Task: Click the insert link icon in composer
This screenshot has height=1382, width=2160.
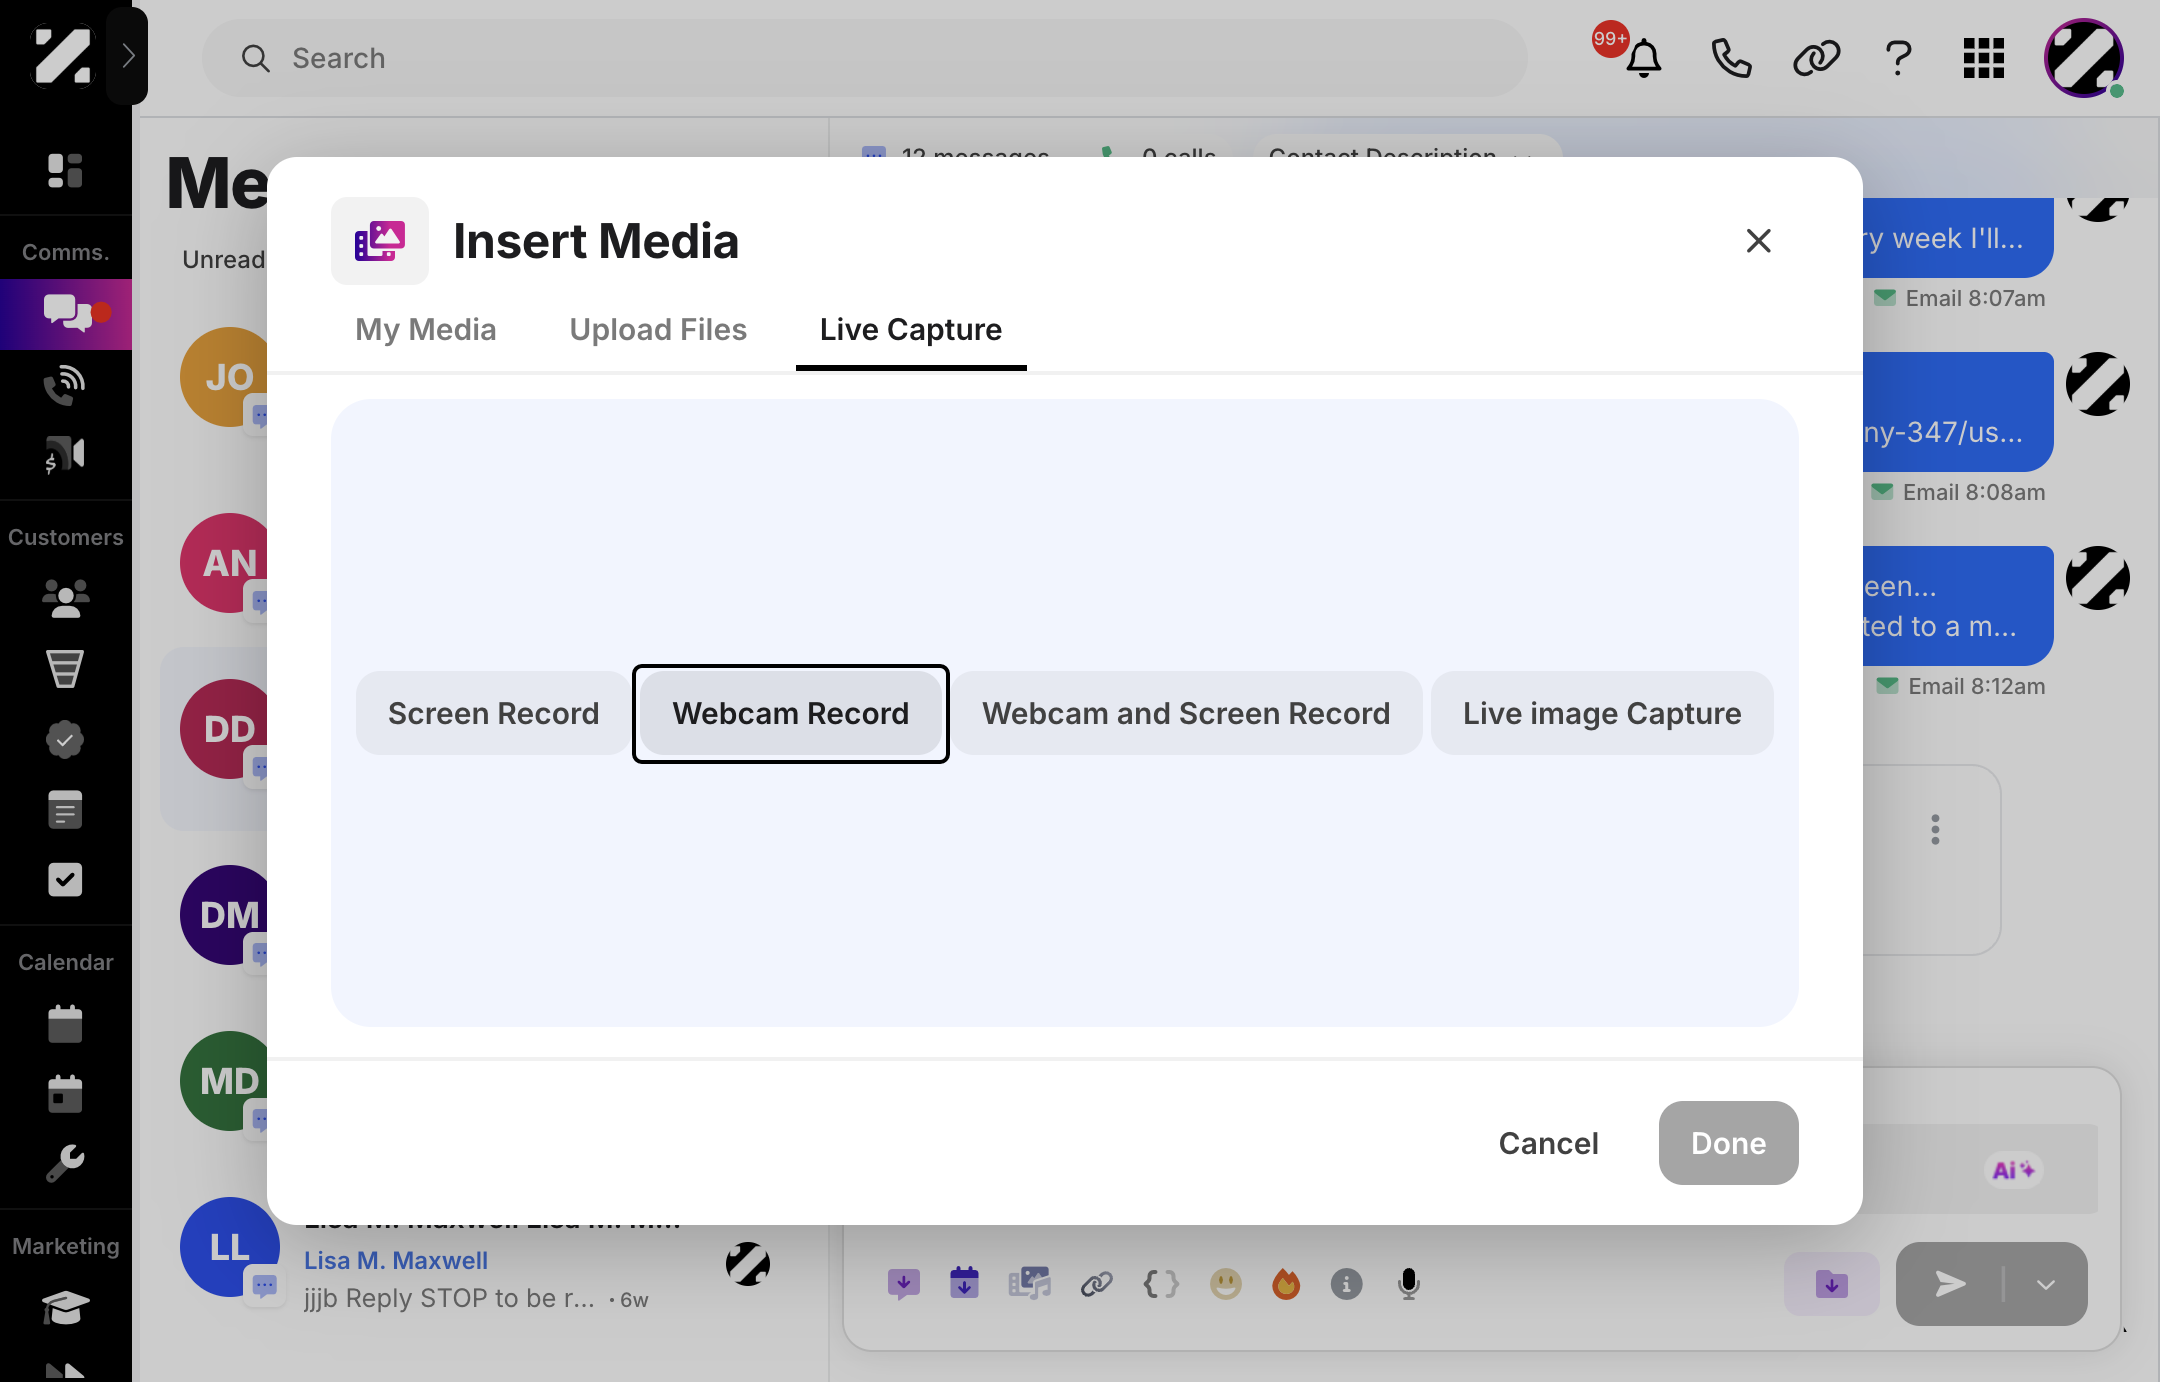Action: [1096, 1283]
